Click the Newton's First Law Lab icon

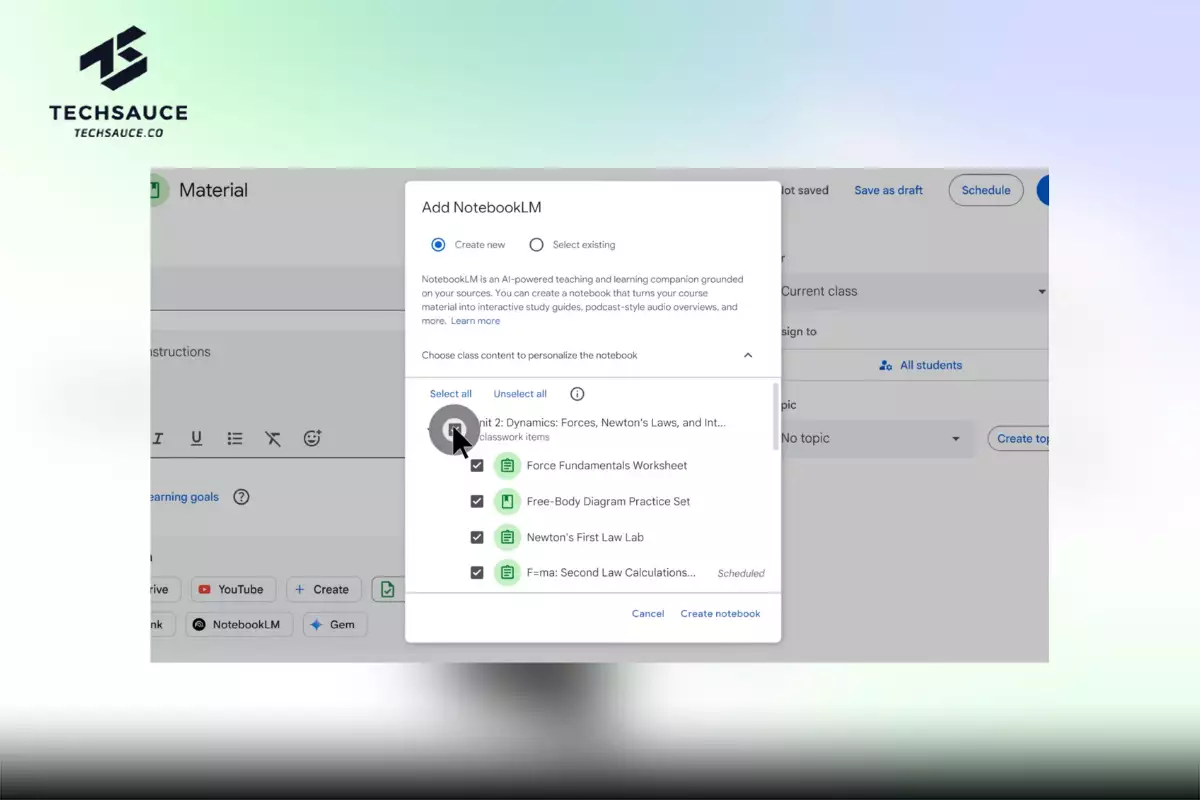tap(508, 537)
